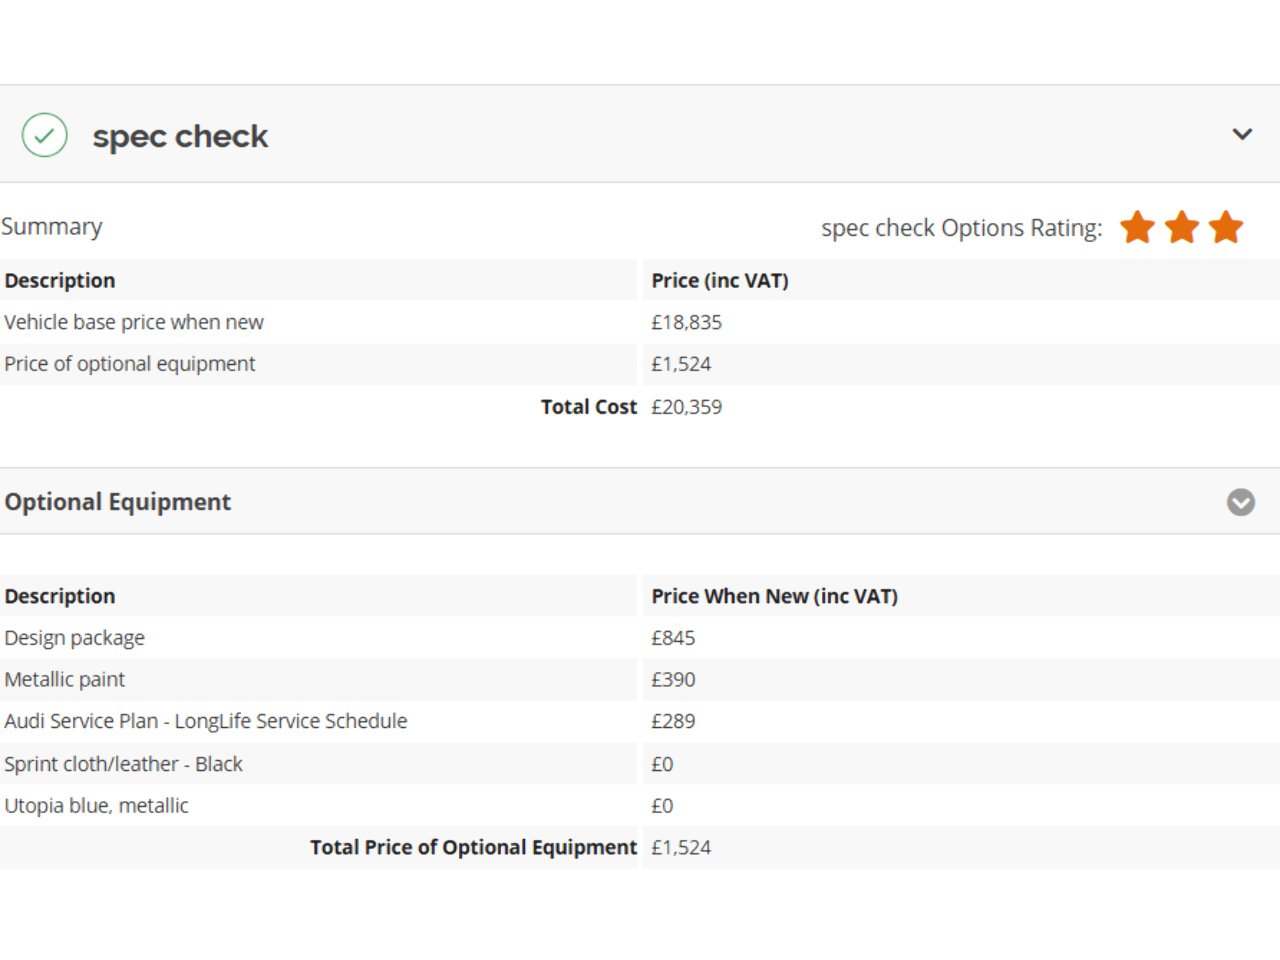Click the spec check section title
Image resolution: width=1280 pixels, height=960 pixels.
coord(180,136)
